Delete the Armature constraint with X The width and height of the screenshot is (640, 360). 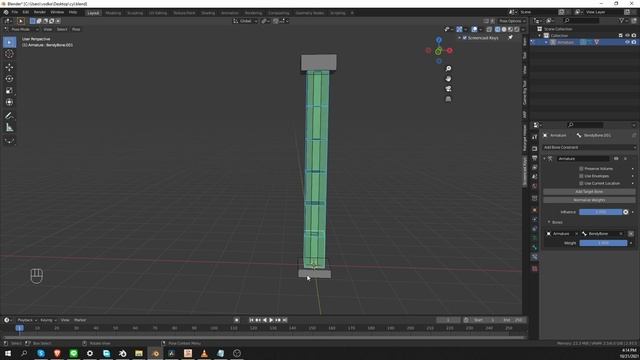pos(625,158)
